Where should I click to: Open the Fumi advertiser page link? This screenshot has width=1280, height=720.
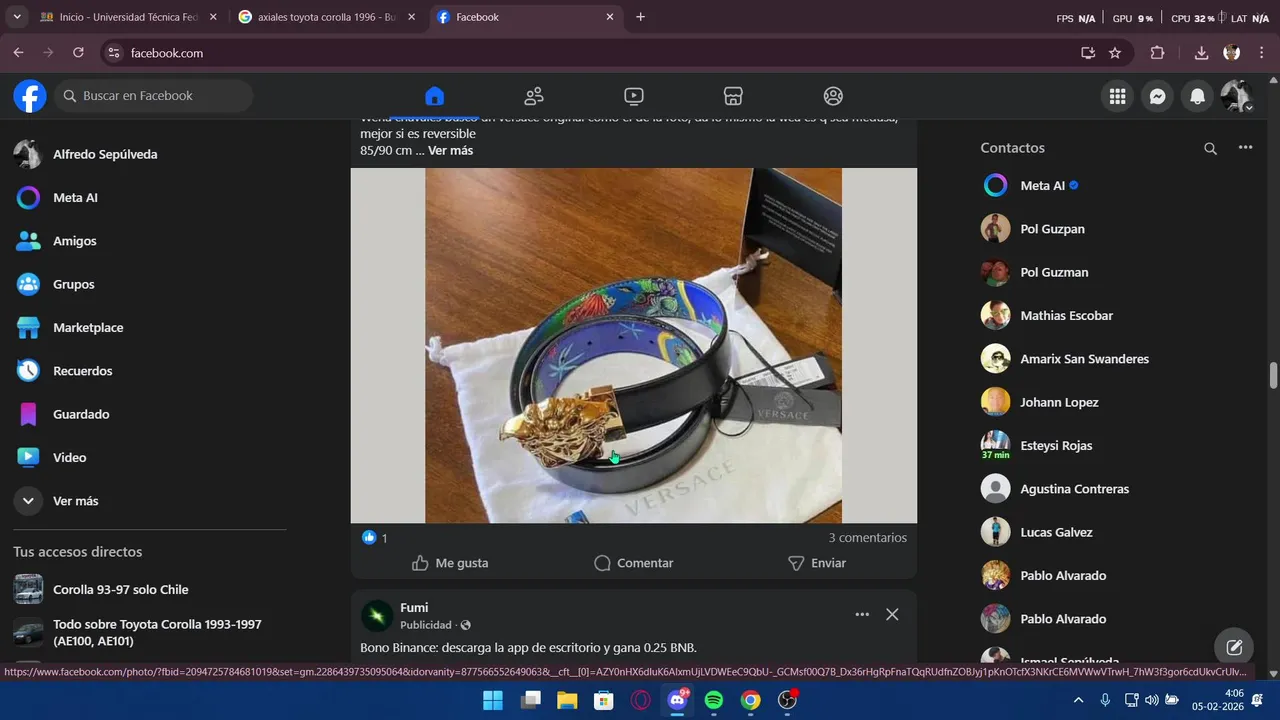tap(414, 608)
